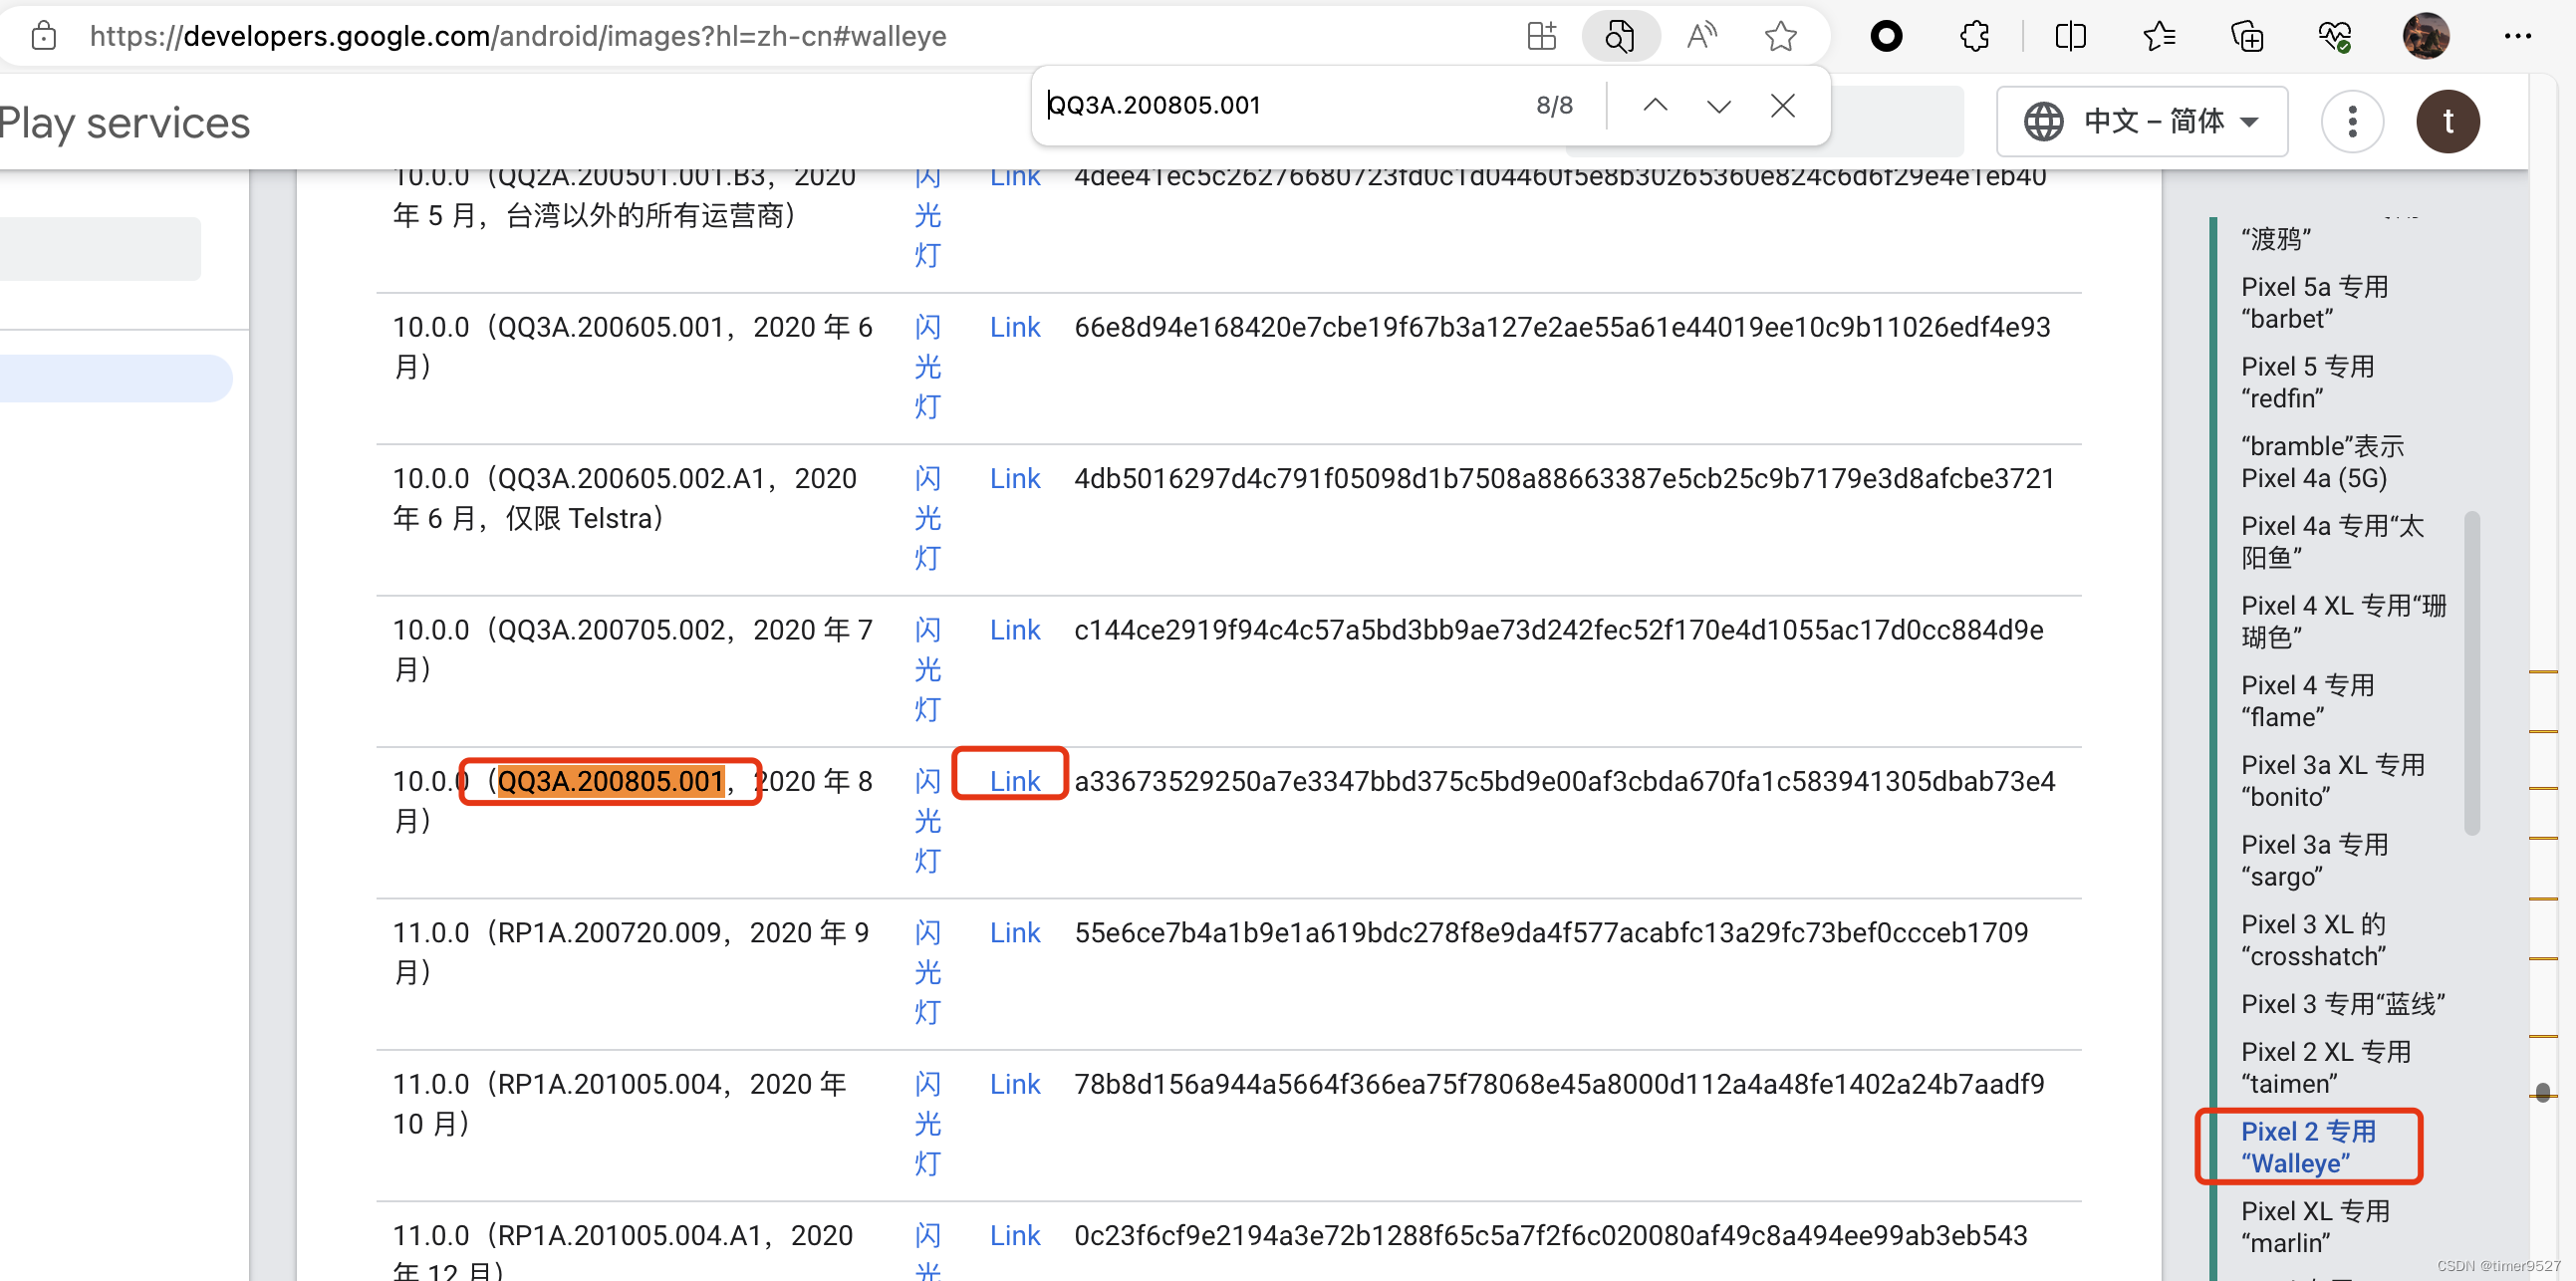Screen dimensions: 2576x1281
Task: Click 闪光灯 flash link for QQ3A.200705.002
Action: (x=927, y=670)
